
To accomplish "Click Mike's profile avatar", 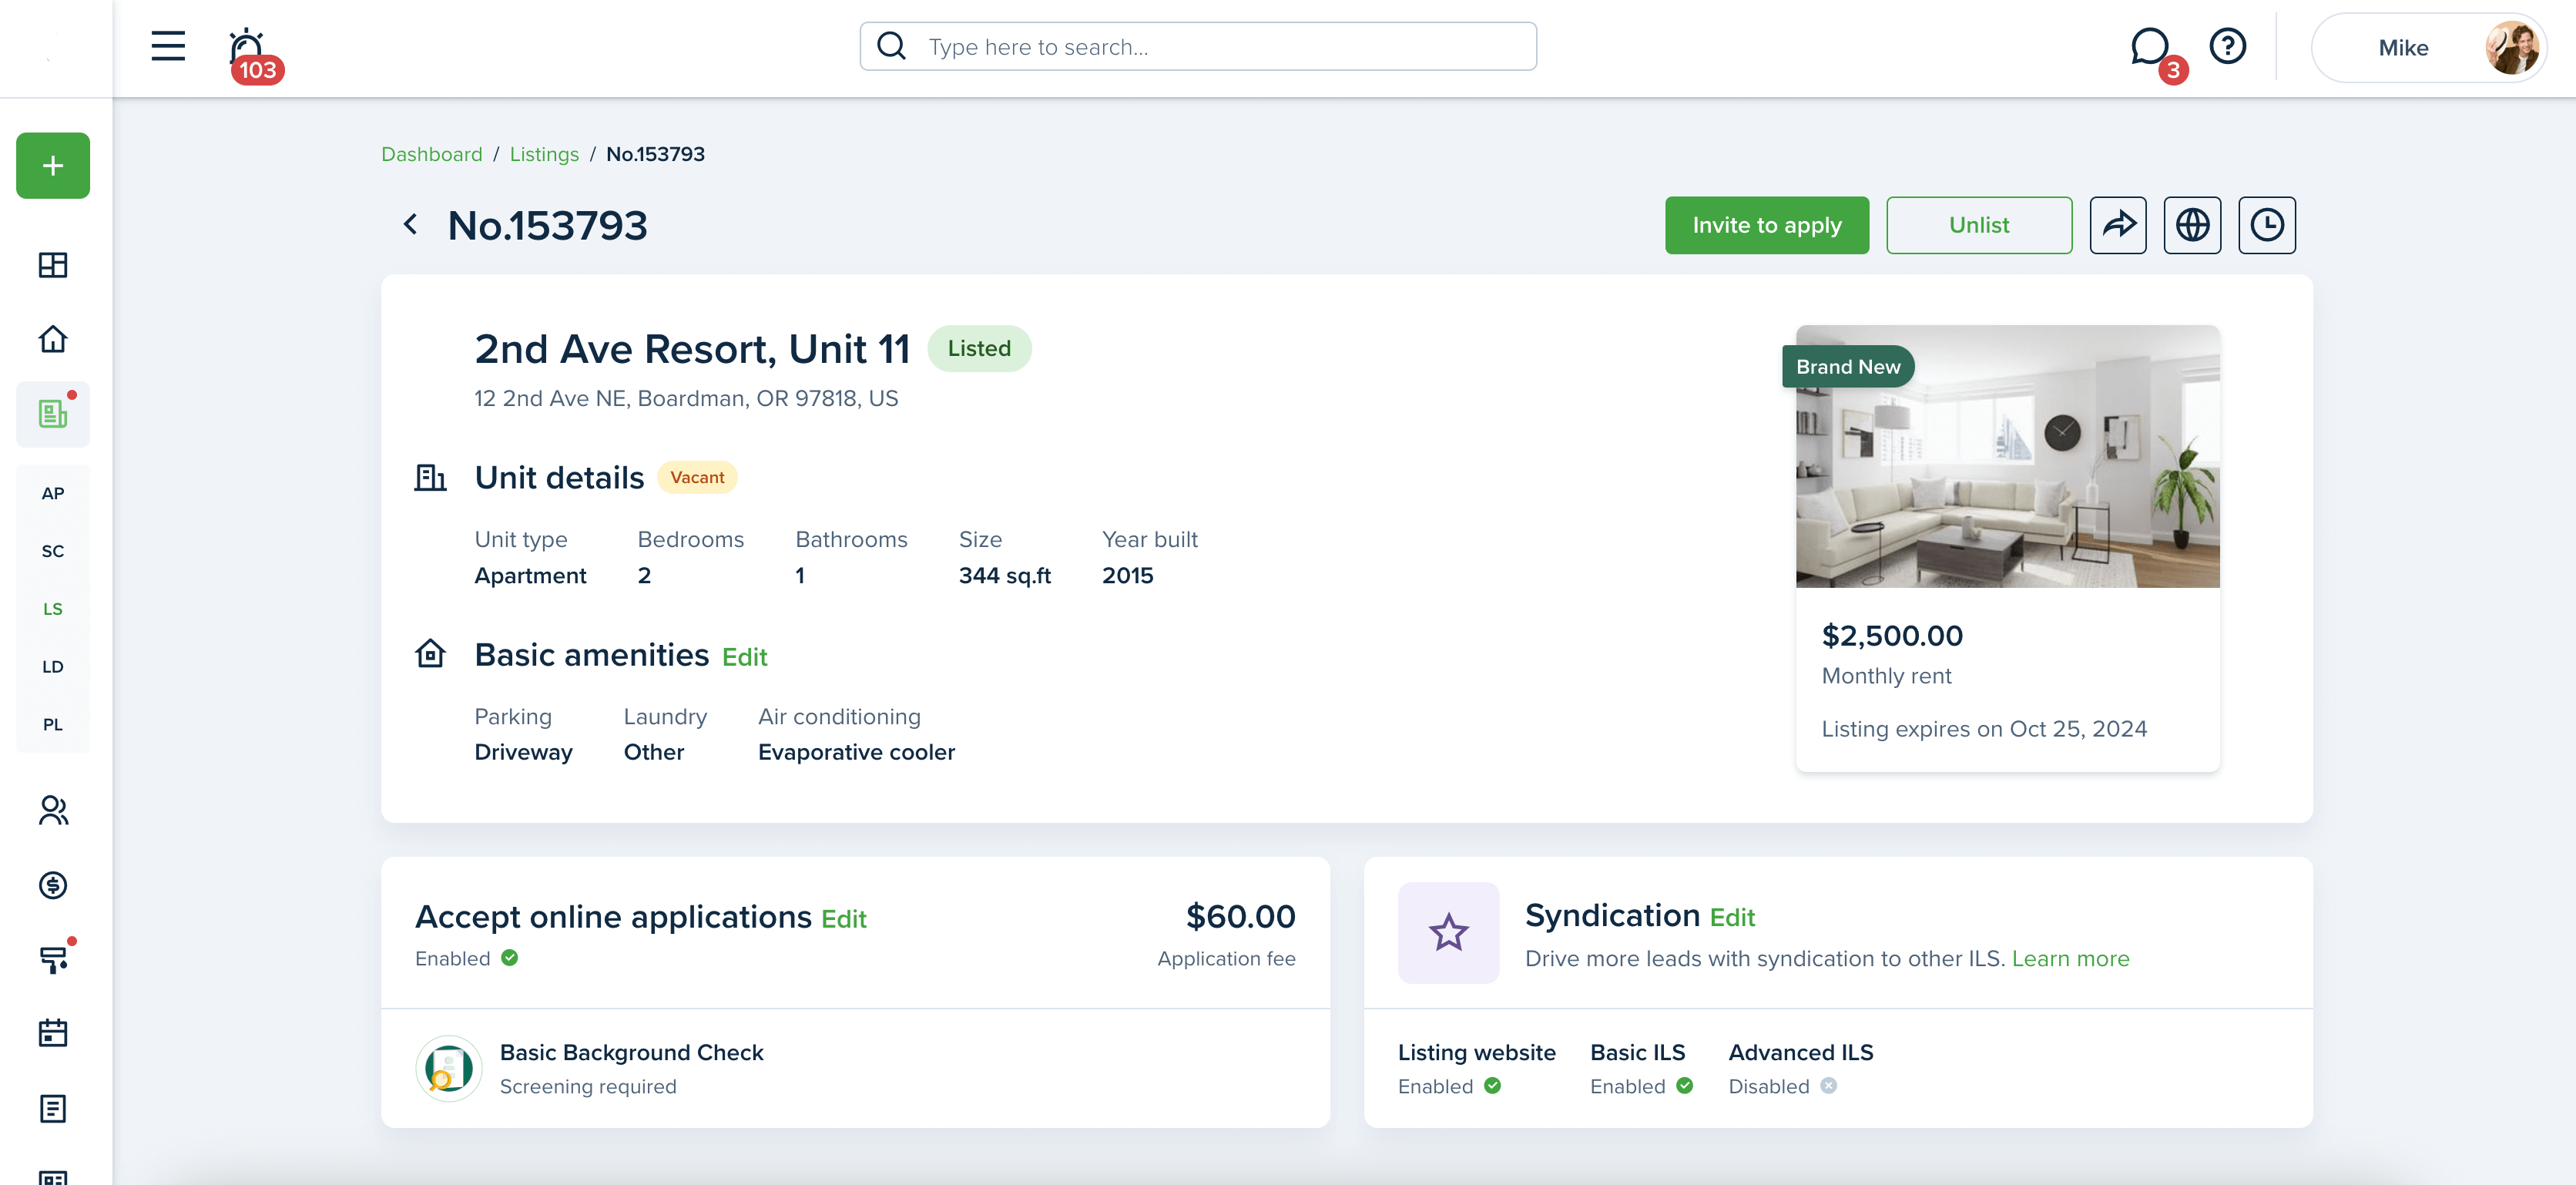I will [x=2511, y=48].
